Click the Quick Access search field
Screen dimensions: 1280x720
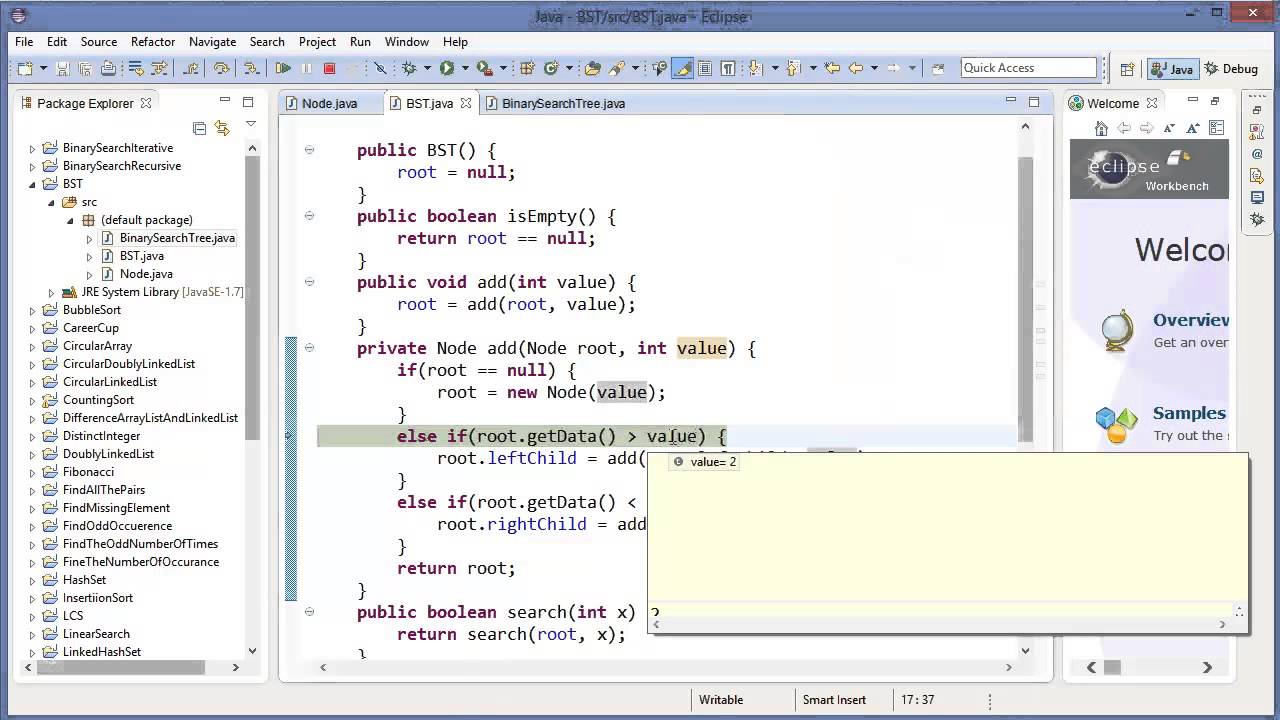pos(1029,68)
